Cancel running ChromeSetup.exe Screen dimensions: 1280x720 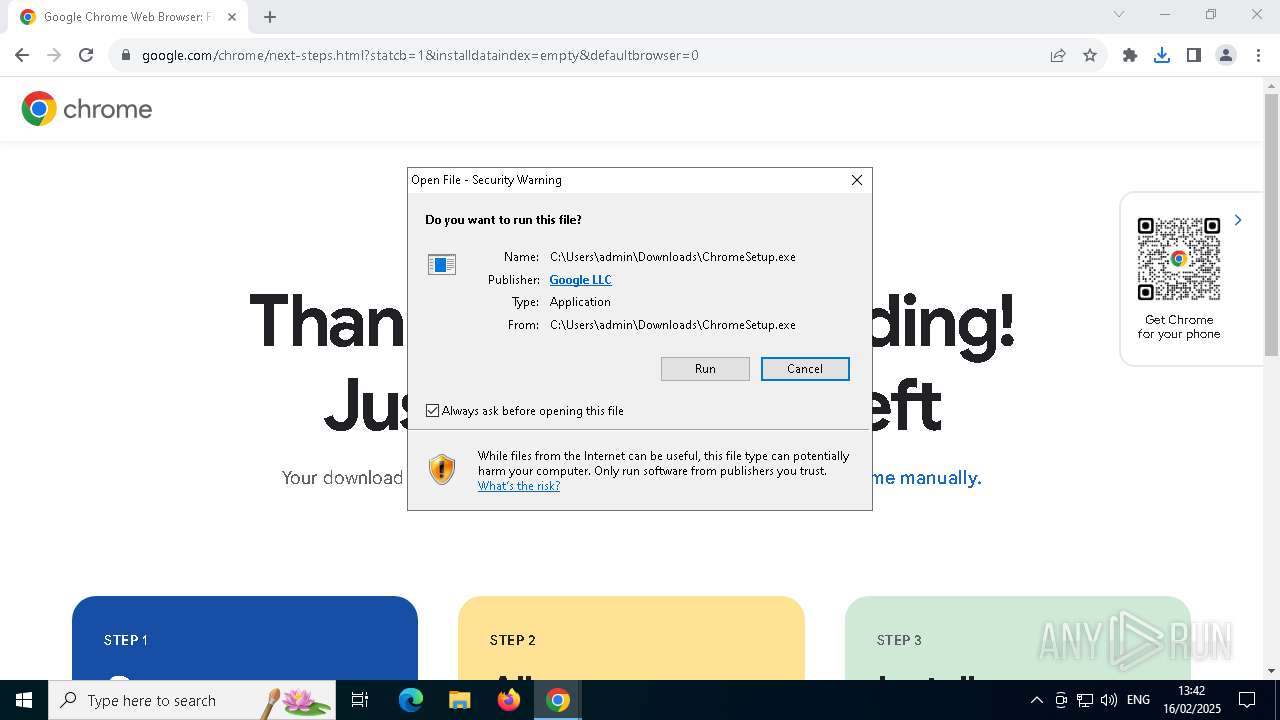tap(805, 369)
